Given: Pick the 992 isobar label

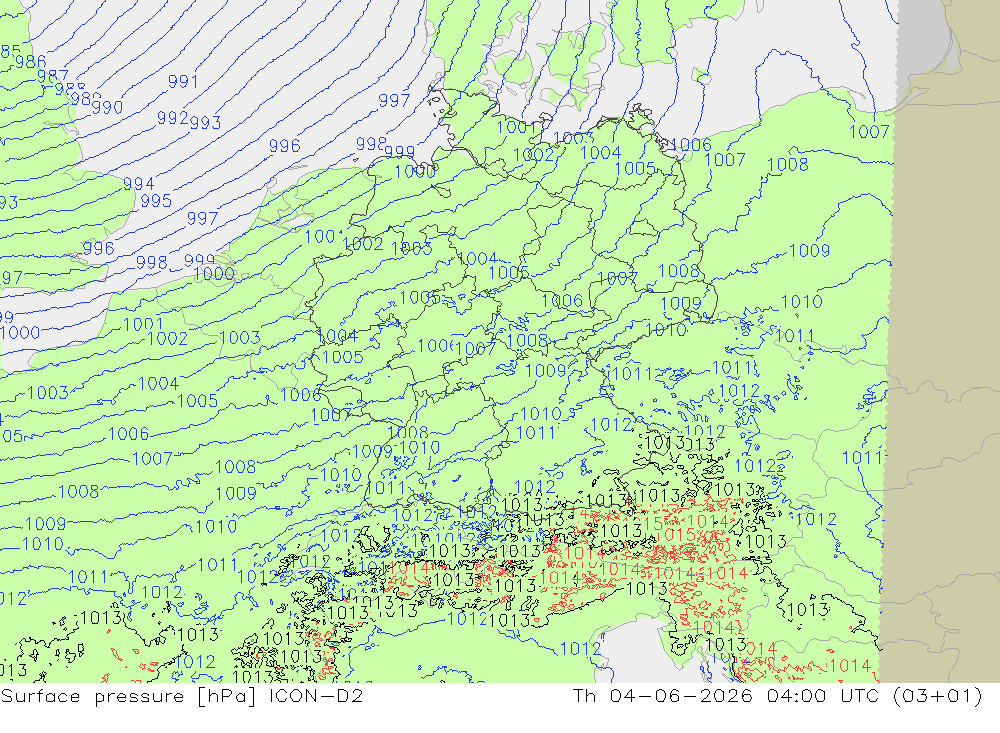Looking at the screenshot, I should point(172,118).
